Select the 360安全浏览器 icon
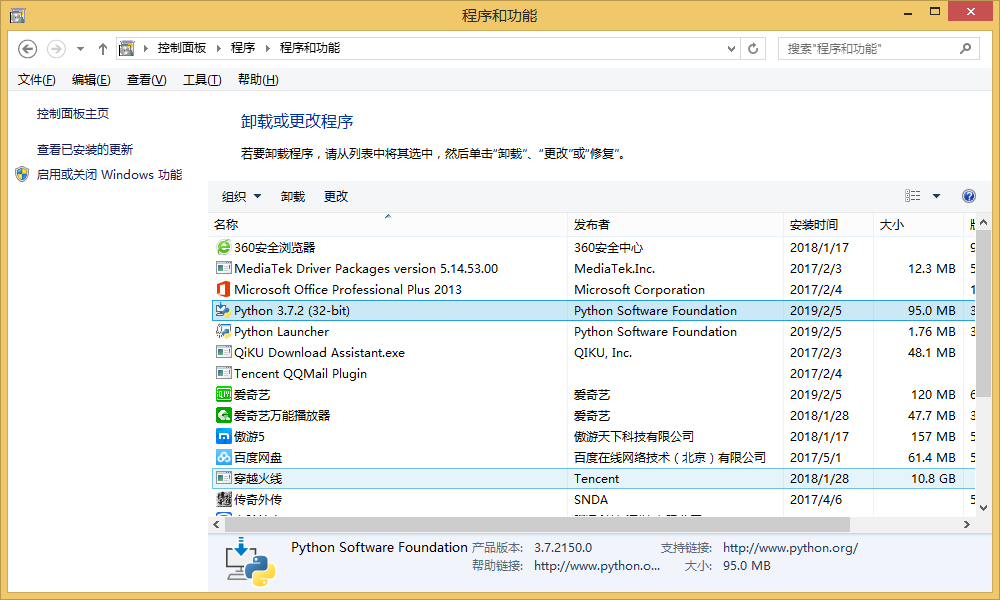The width and height of the screenshot is (1000, 600). pyautogui.click(x=223, y=247)
